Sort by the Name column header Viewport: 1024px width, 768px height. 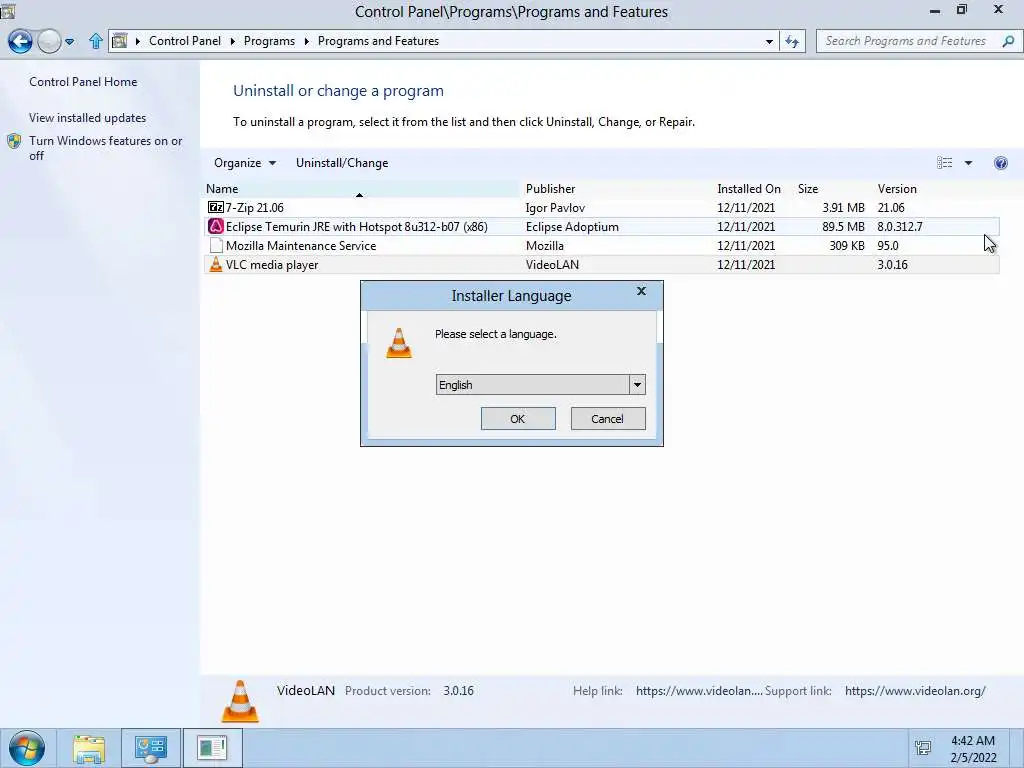361,189
